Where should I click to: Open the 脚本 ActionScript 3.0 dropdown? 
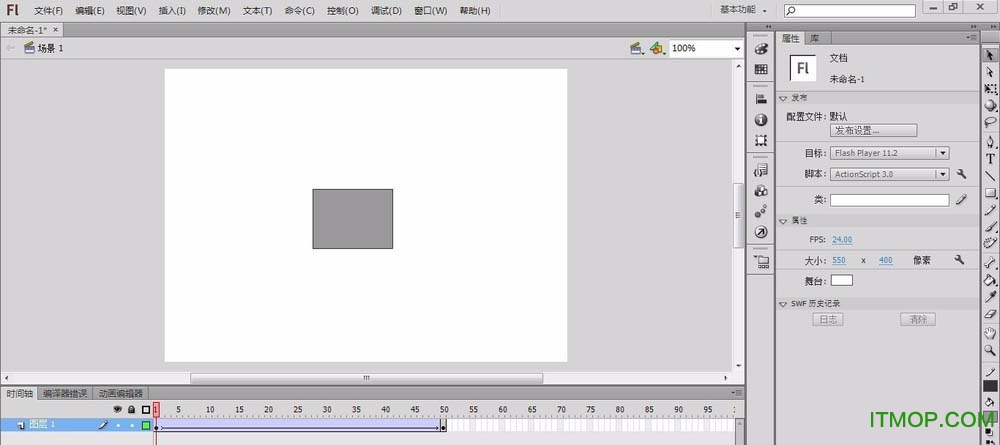pos(889,174)
